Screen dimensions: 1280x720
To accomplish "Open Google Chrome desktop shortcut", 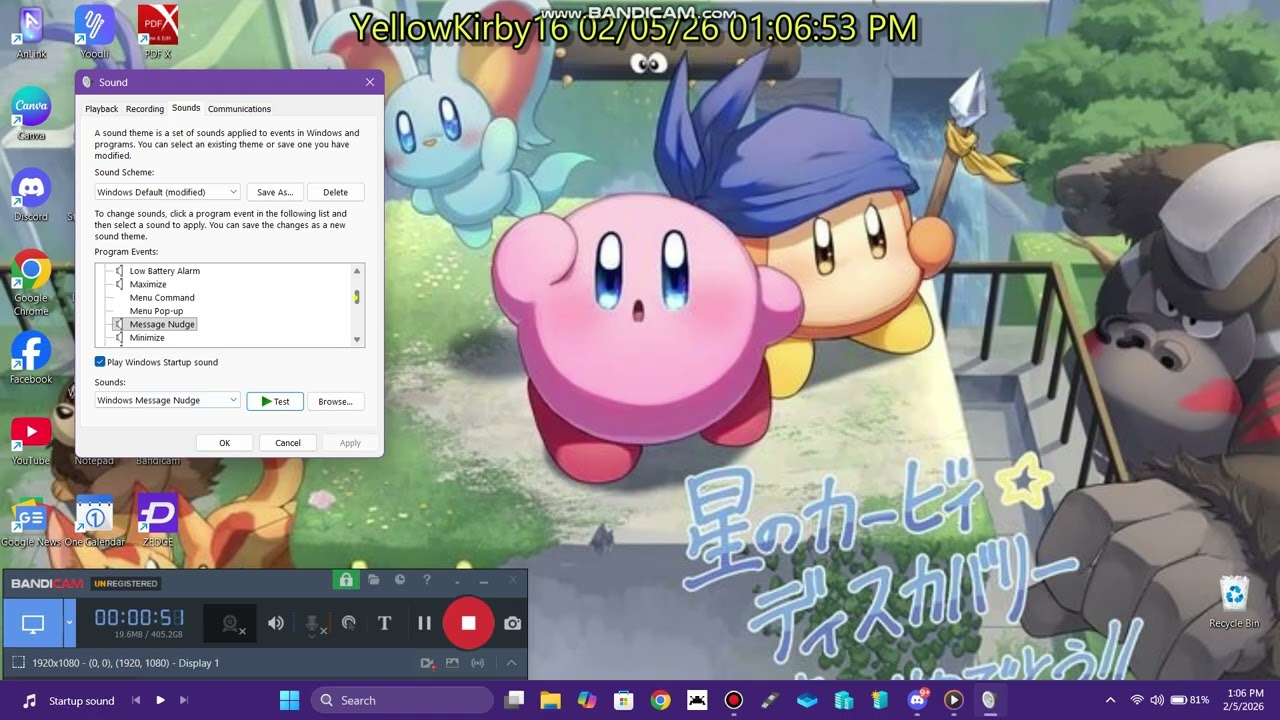I will [x=31, y=282].
